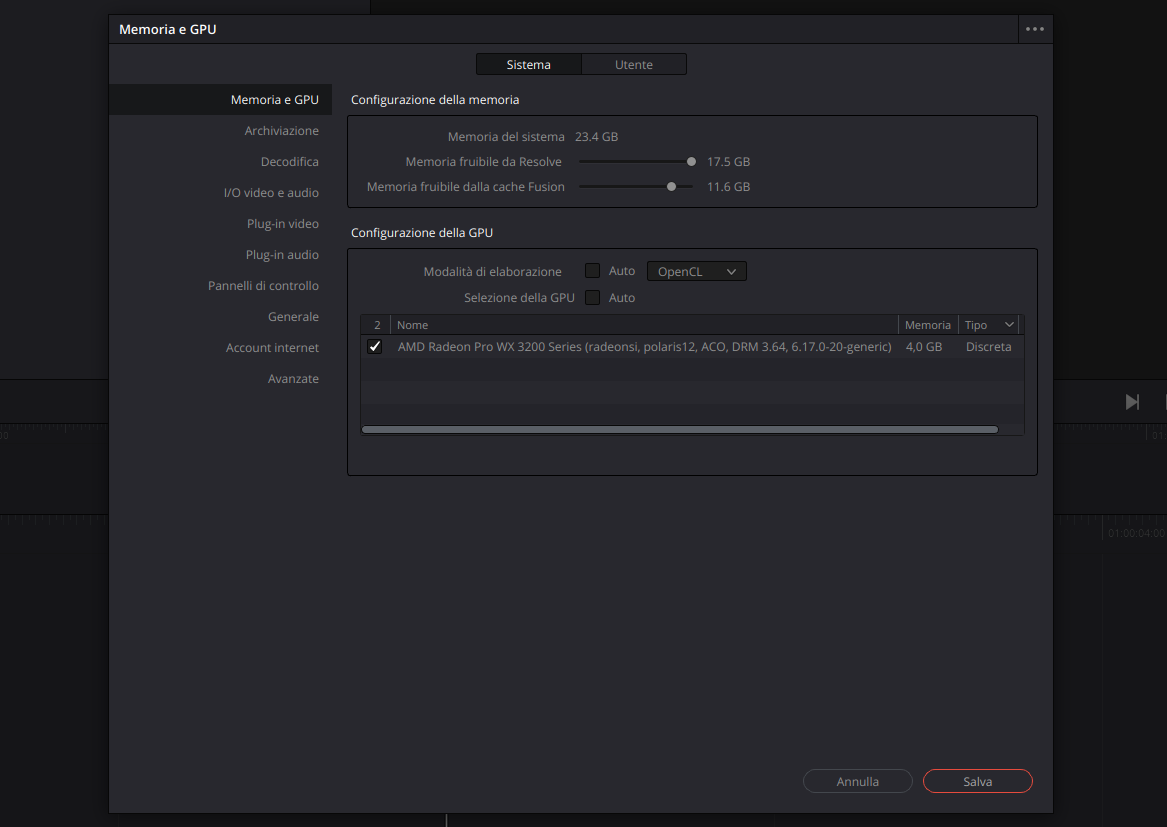Screen dimensions: 1167x827
Task: Click the Memoria fruibile da Resolve slider handle
Action: tap(691, 162)
